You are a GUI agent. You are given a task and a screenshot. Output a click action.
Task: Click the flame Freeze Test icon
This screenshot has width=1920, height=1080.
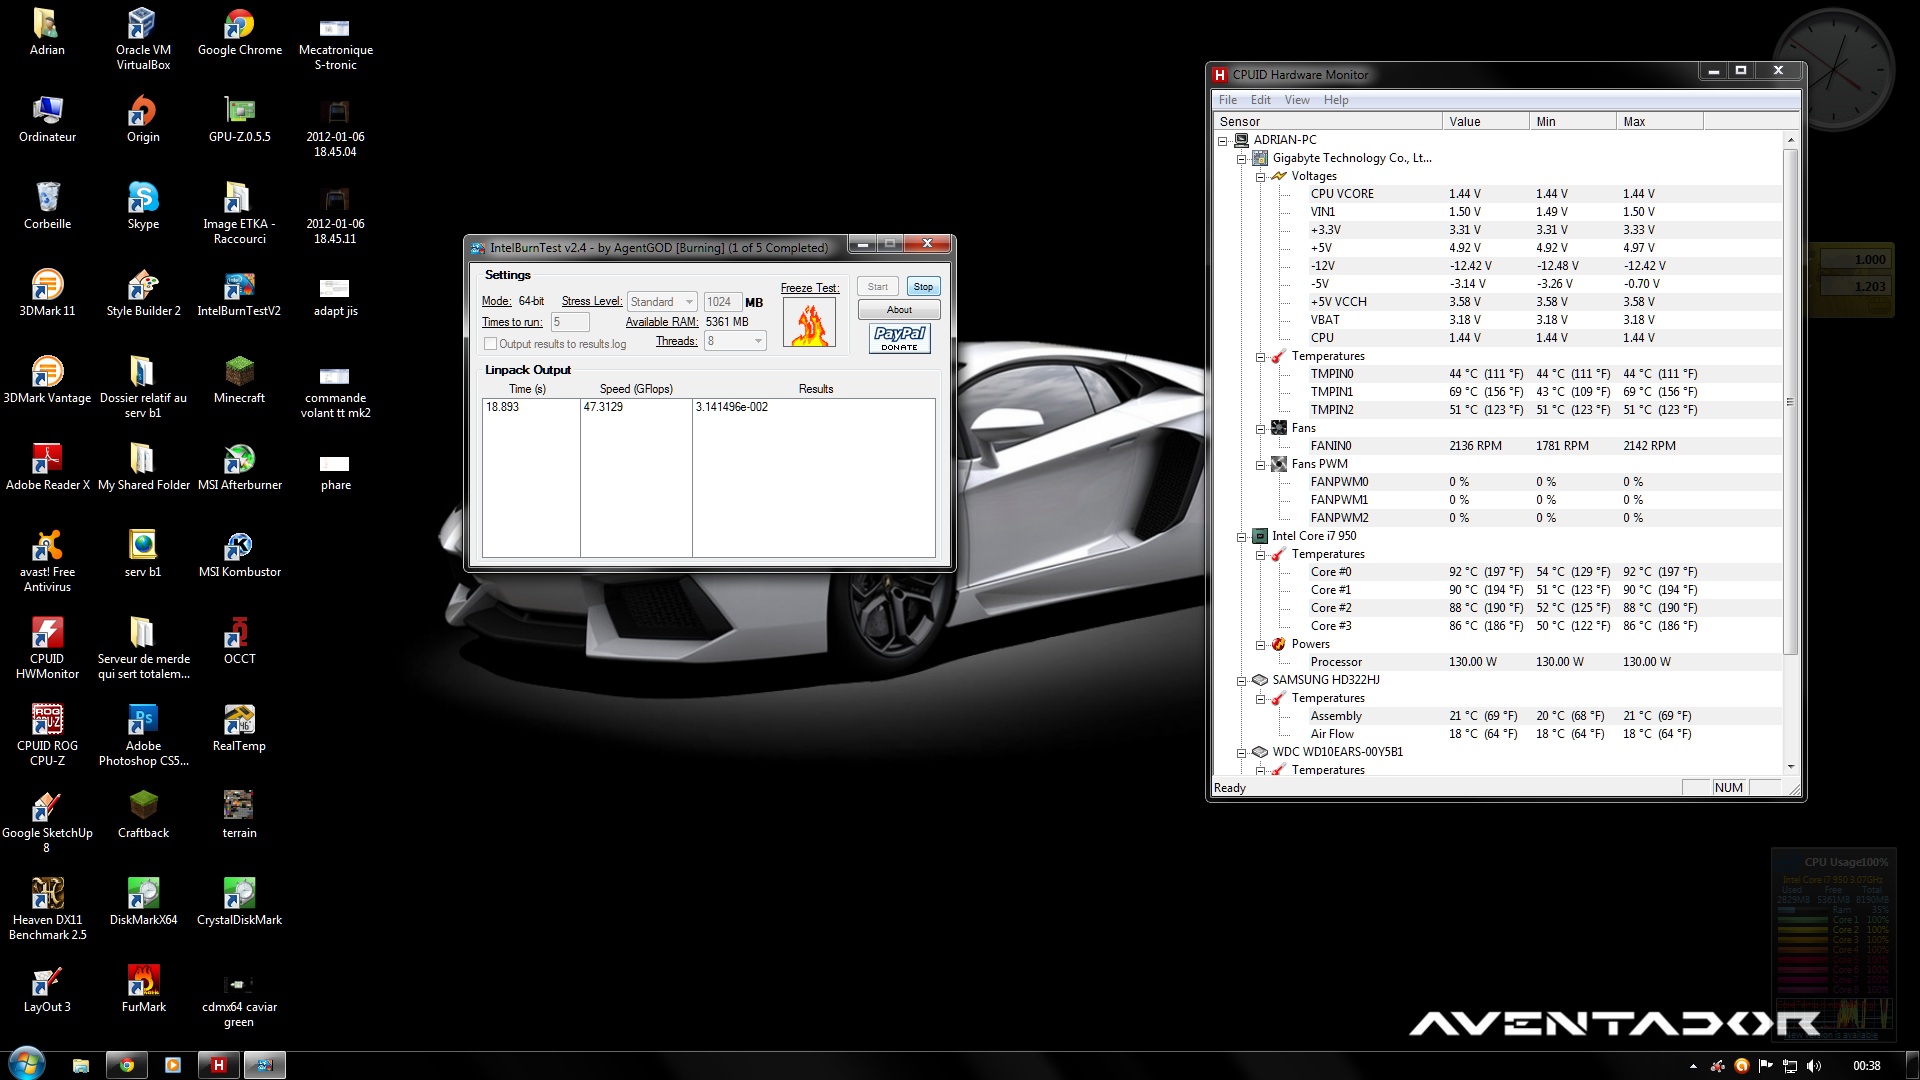(x=809, y=323)
